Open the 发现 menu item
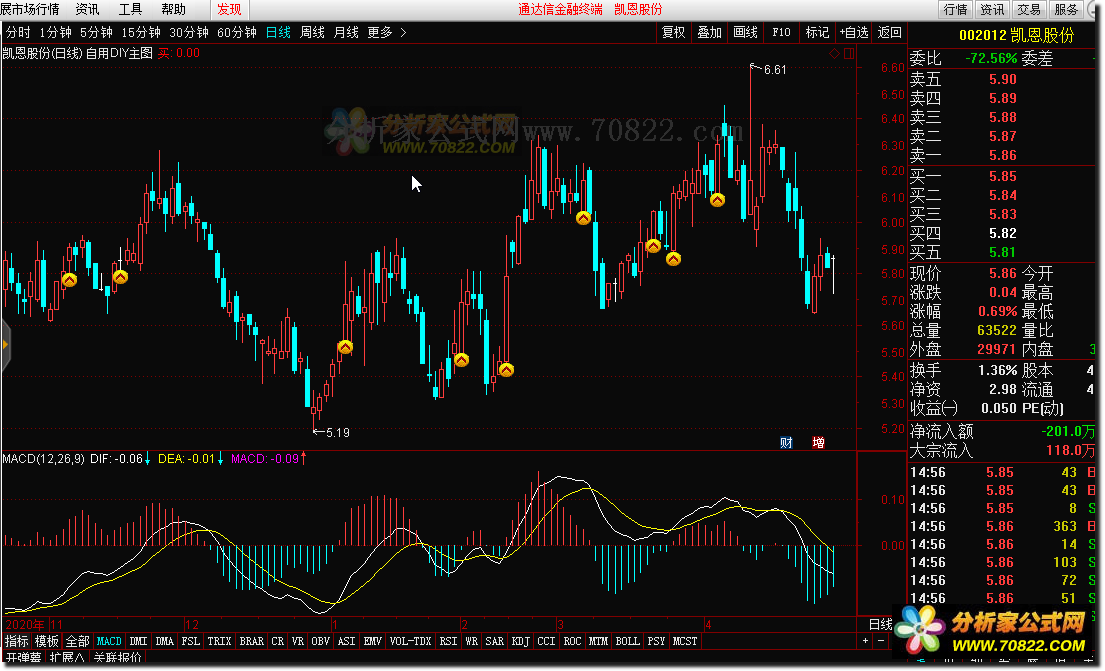This screenshot has width=1105, height=671. (229, 9)
